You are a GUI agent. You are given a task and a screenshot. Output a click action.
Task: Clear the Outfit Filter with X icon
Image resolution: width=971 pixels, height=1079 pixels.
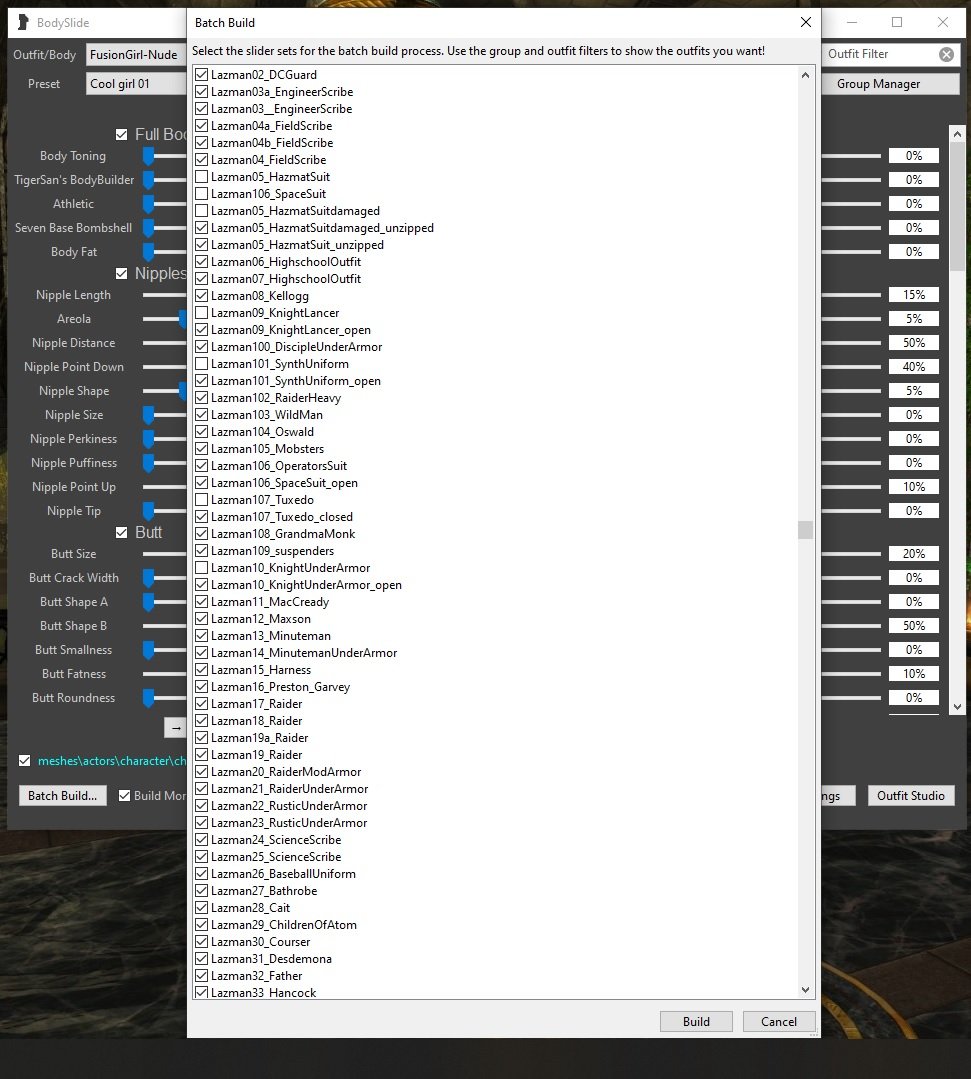coord(945,54)
